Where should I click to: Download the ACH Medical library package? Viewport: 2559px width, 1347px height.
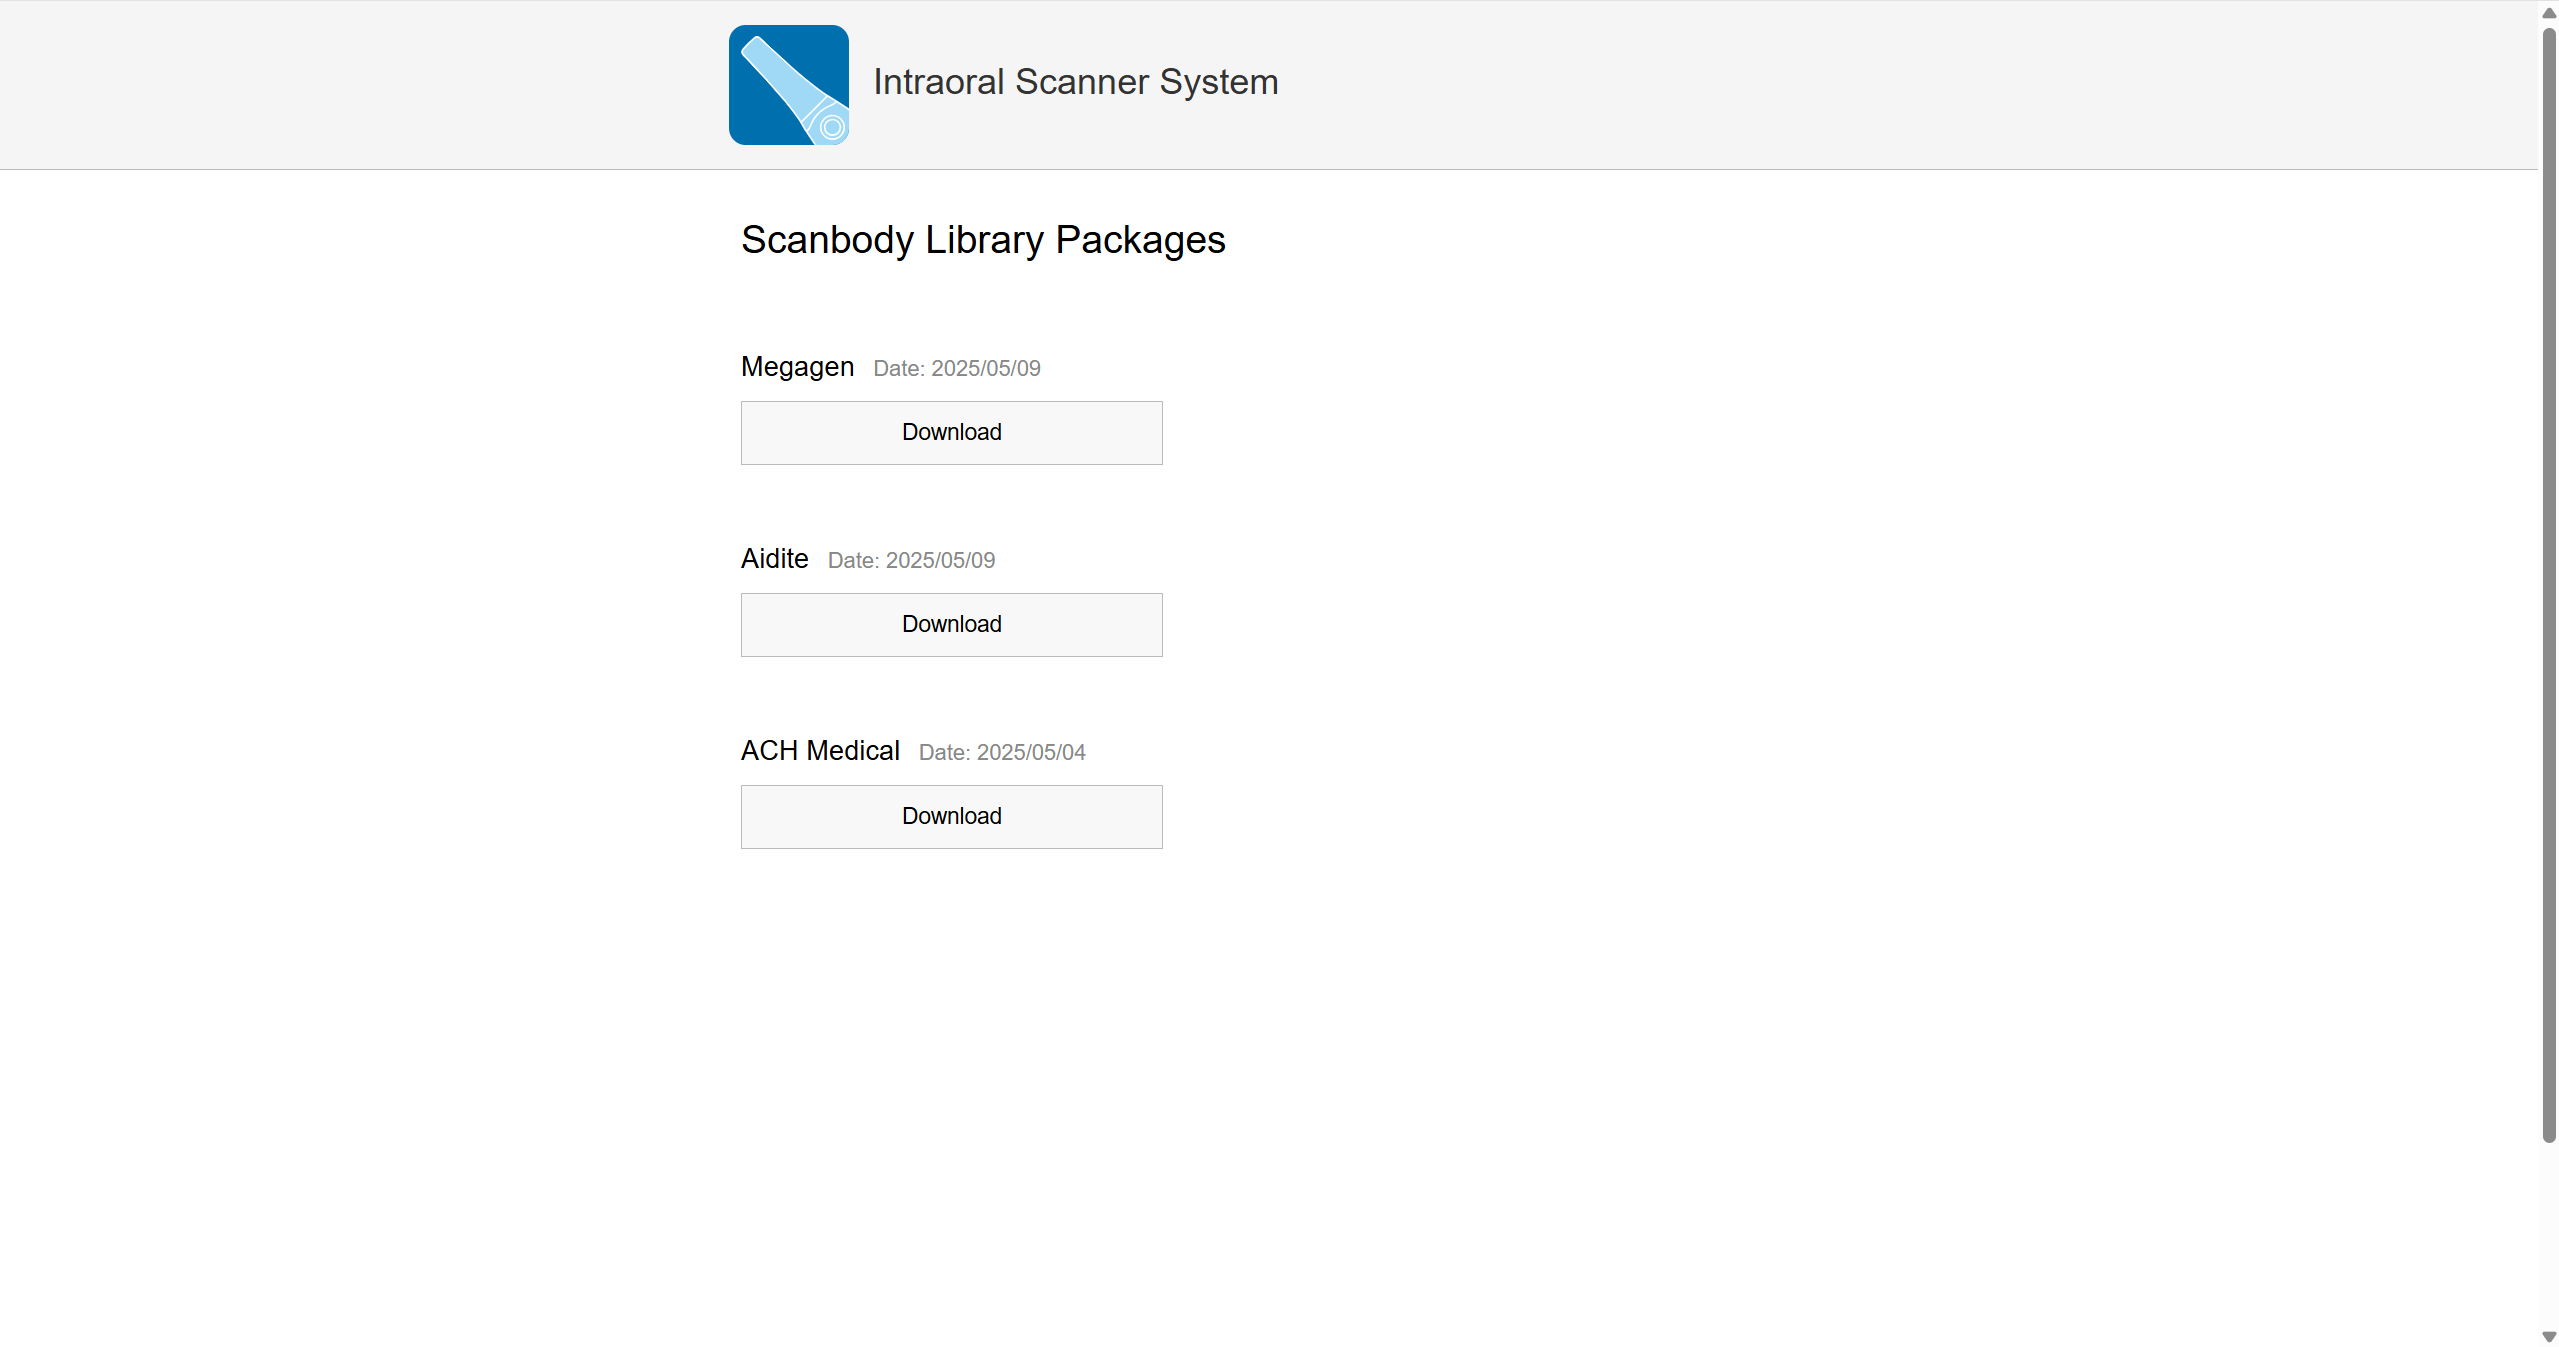(x=951, y=816)
